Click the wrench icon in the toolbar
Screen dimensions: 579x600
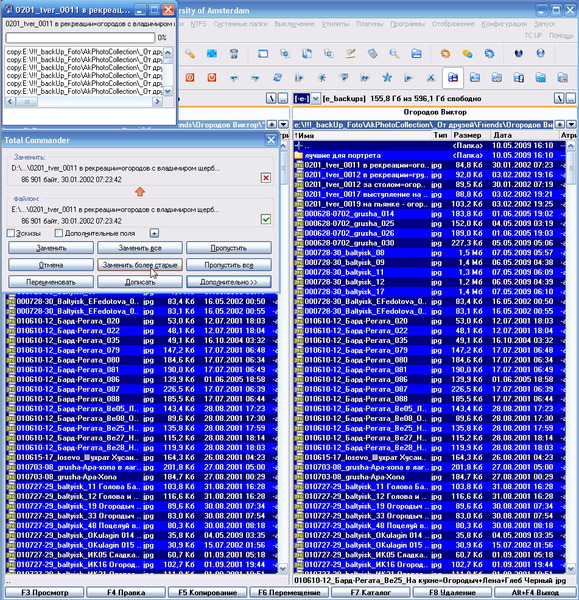[x=190, y=54]
